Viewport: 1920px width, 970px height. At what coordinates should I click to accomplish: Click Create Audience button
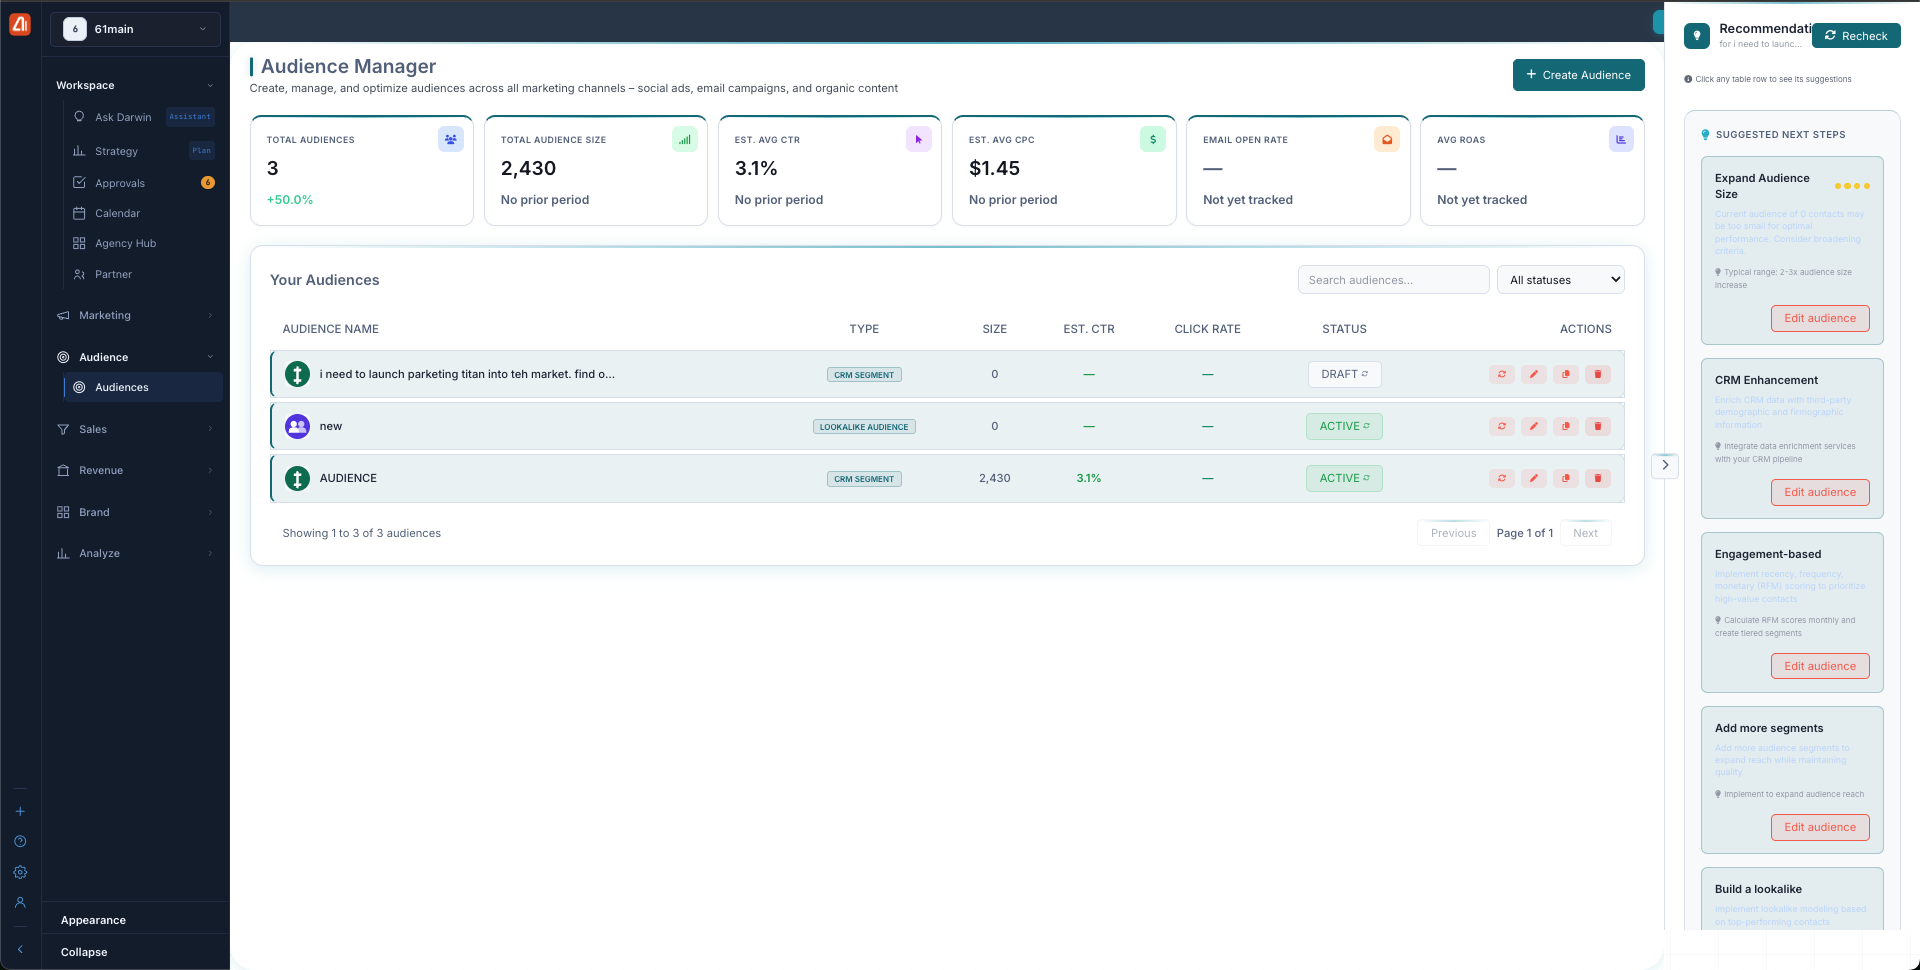pyautogui.click(x=1578, y=75)
